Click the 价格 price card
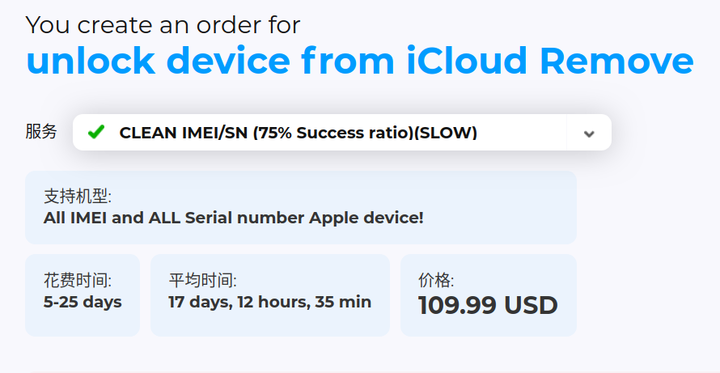The width and height of the screenshot is (720, 373). click(489, 295)
